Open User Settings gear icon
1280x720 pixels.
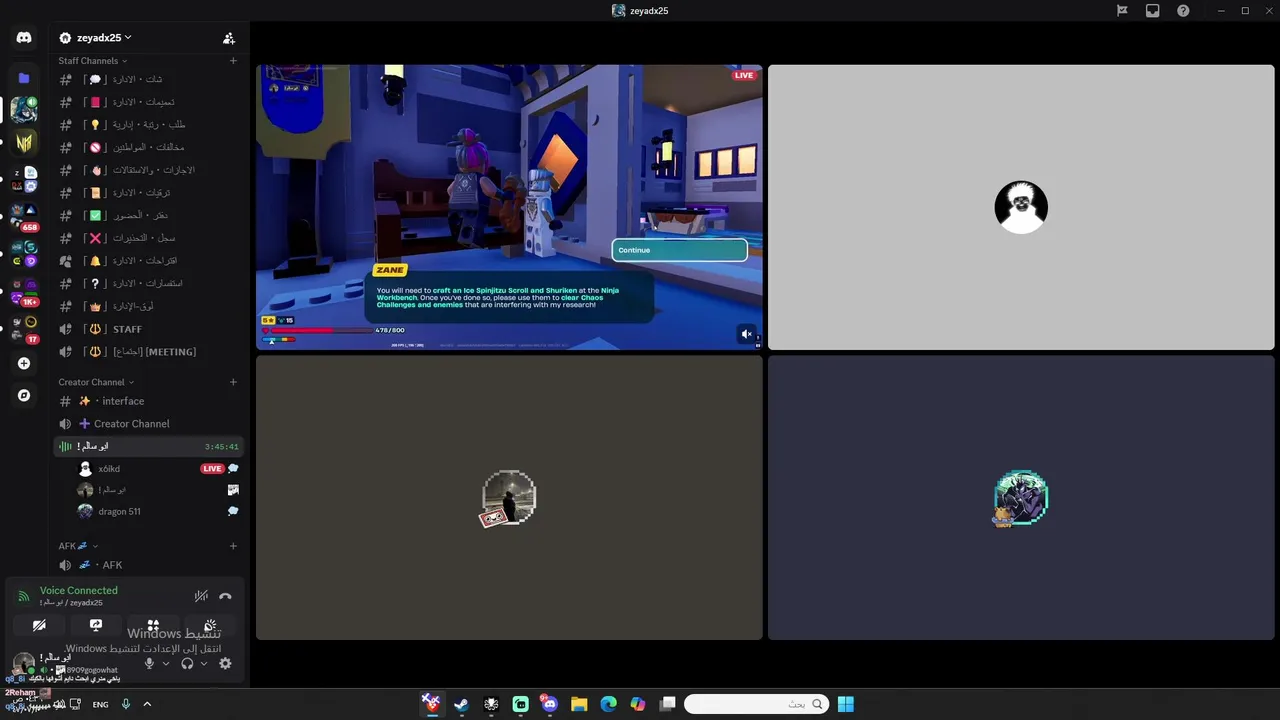[225, 663]
